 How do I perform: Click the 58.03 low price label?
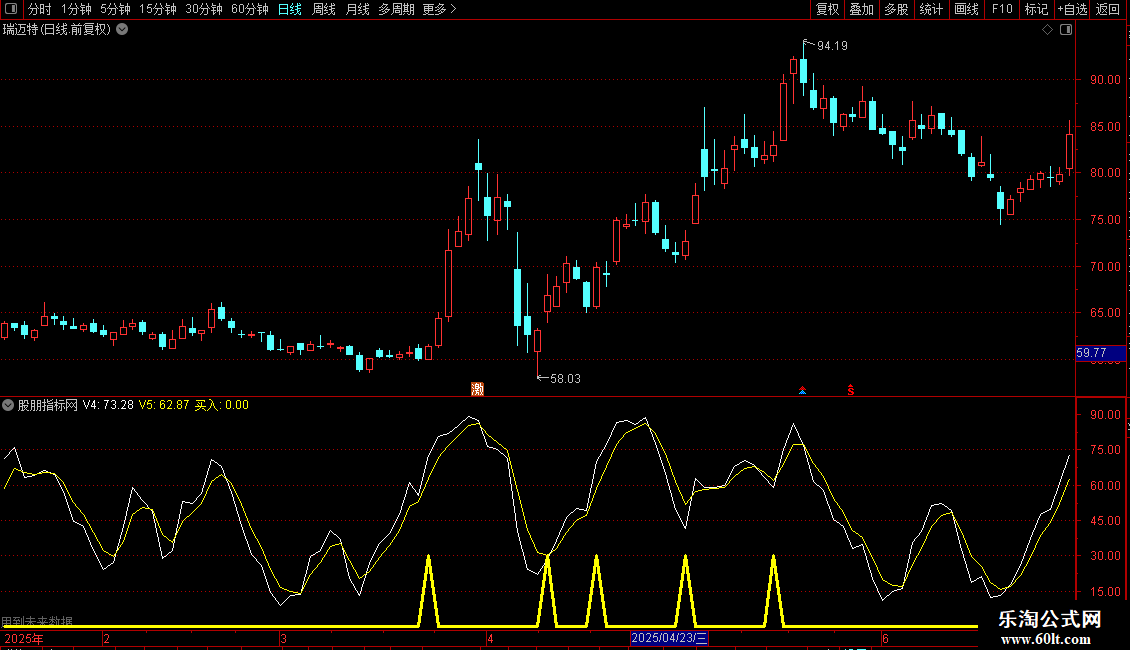(x=565, y=379)
